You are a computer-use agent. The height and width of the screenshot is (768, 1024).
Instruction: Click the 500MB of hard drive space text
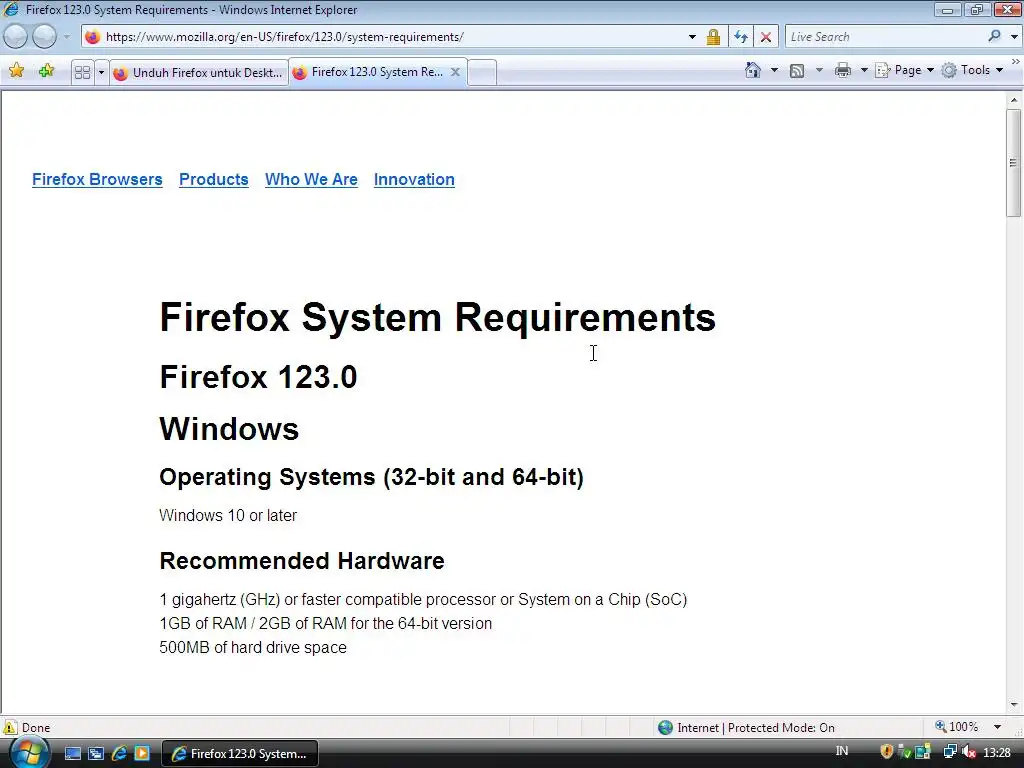click(253, 647)
